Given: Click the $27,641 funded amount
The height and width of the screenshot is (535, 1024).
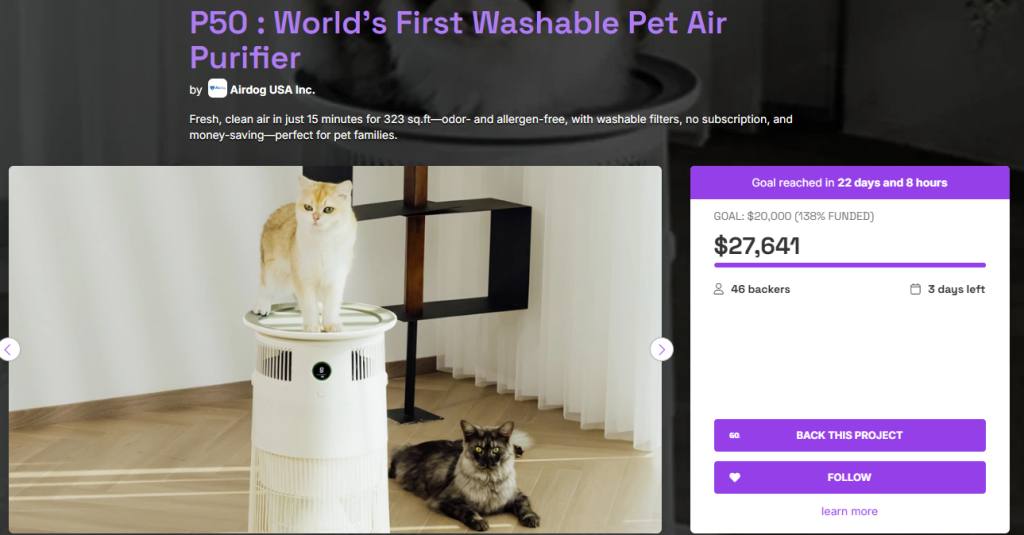Looking at the screenshot, I should 756,246.
